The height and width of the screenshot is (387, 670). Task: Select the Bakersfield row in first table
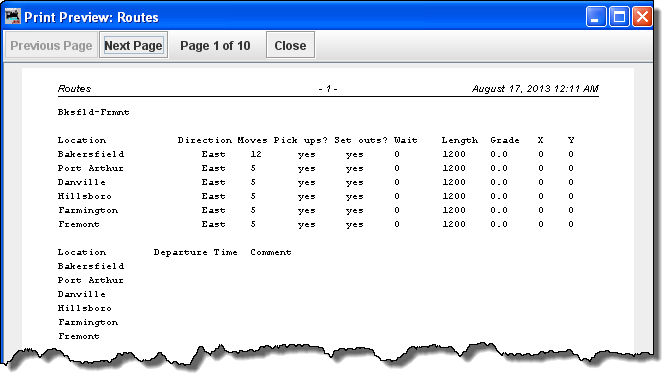[316, 154]
